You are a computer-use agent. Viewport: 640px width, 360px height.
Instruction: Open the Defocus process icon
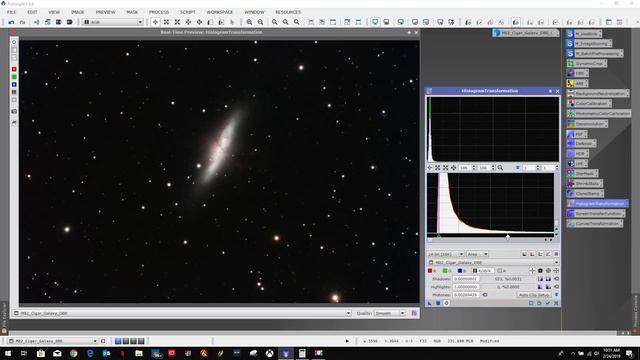tap(581, 144)
